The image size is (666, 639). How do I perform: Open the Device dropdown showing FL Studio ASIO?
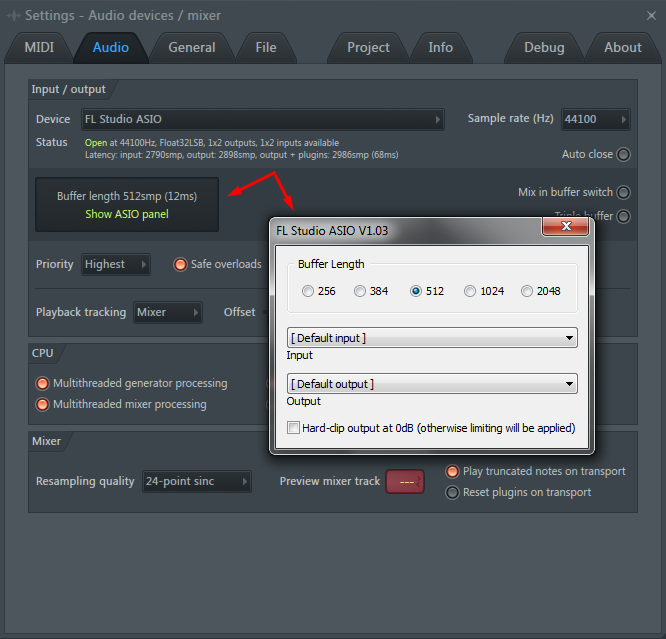(263, 119)
